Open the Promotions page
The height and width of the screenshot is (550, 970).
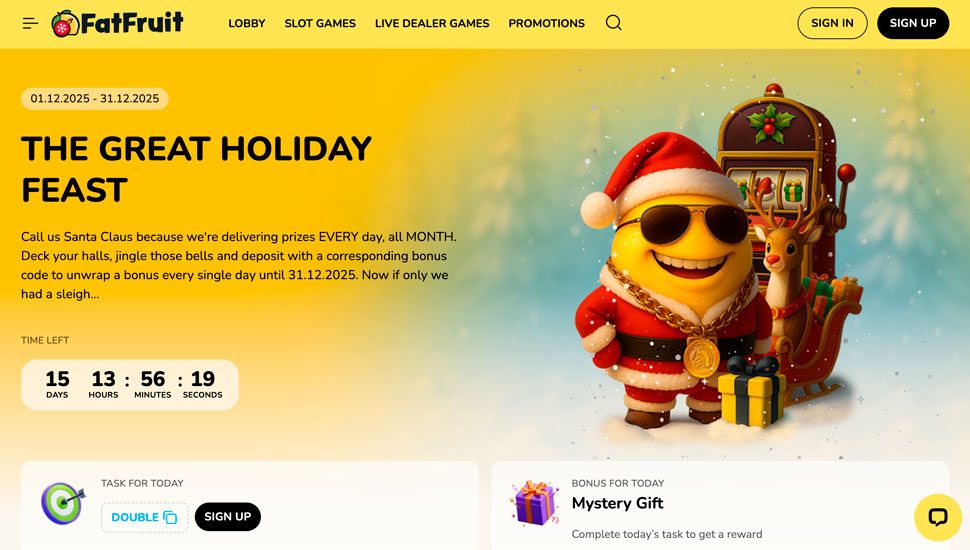[x=546, y=24]
